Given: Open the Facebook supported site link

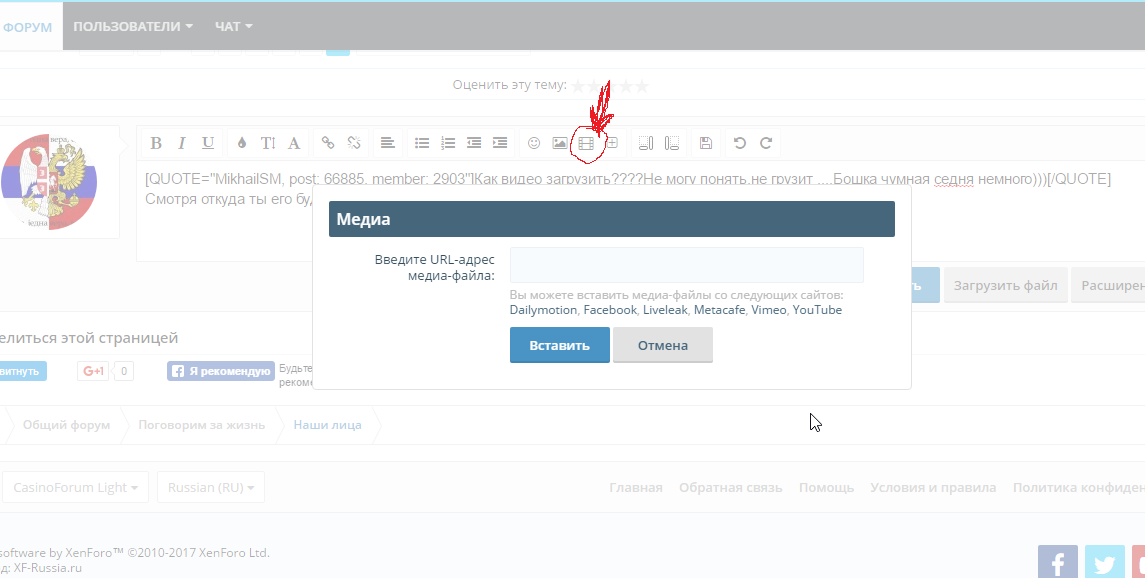Looking at the screenshot, I should click(610, 310).
